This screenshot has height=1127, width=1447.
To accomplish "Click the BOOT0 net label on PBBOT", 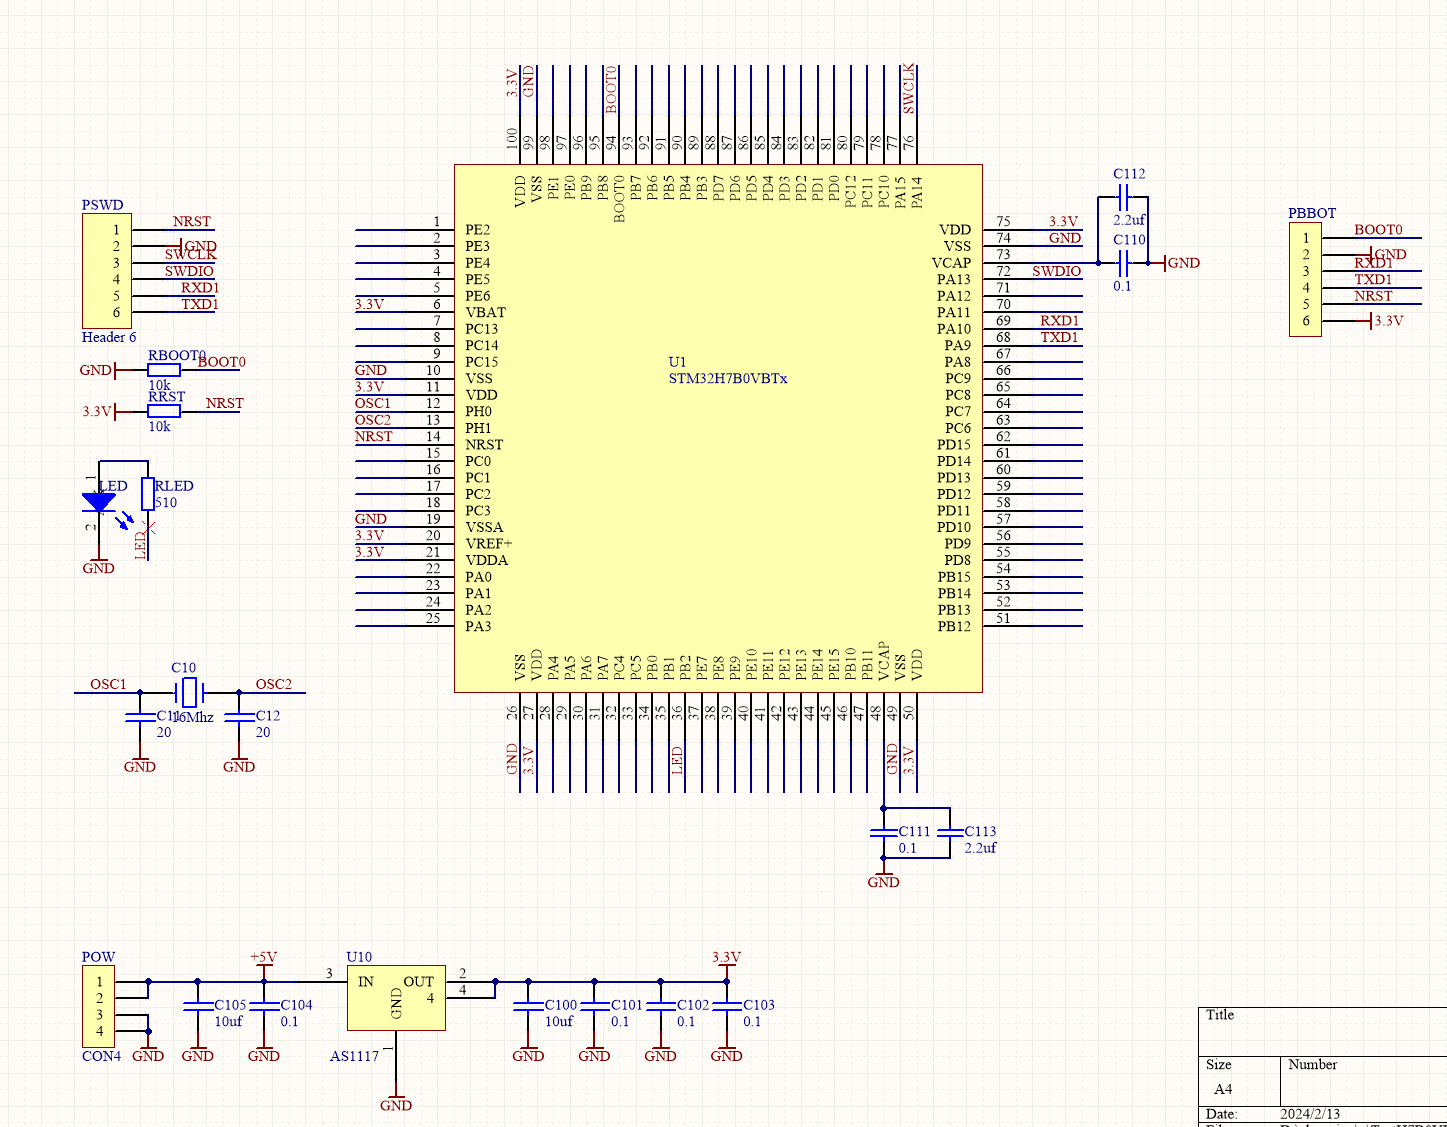I will pos(1377,229).
